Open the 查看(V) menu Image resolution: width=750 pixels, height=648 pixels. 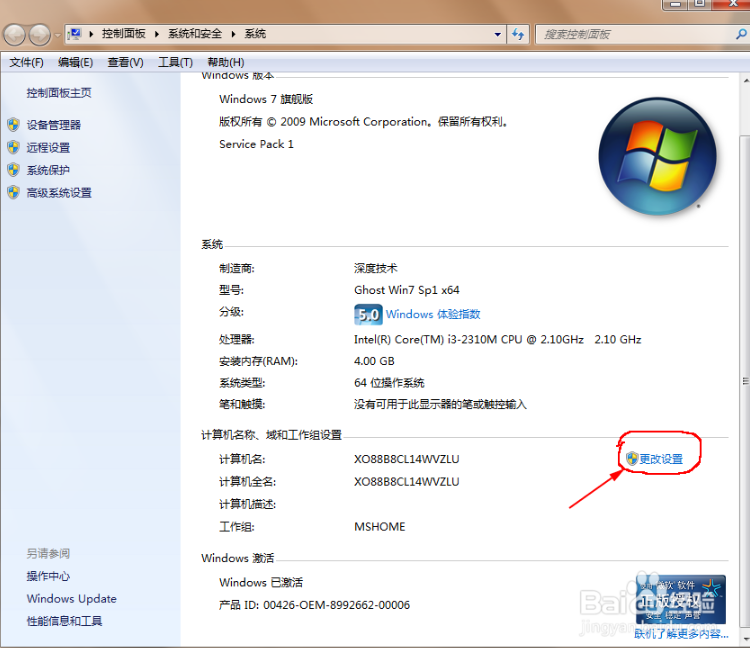125,62
